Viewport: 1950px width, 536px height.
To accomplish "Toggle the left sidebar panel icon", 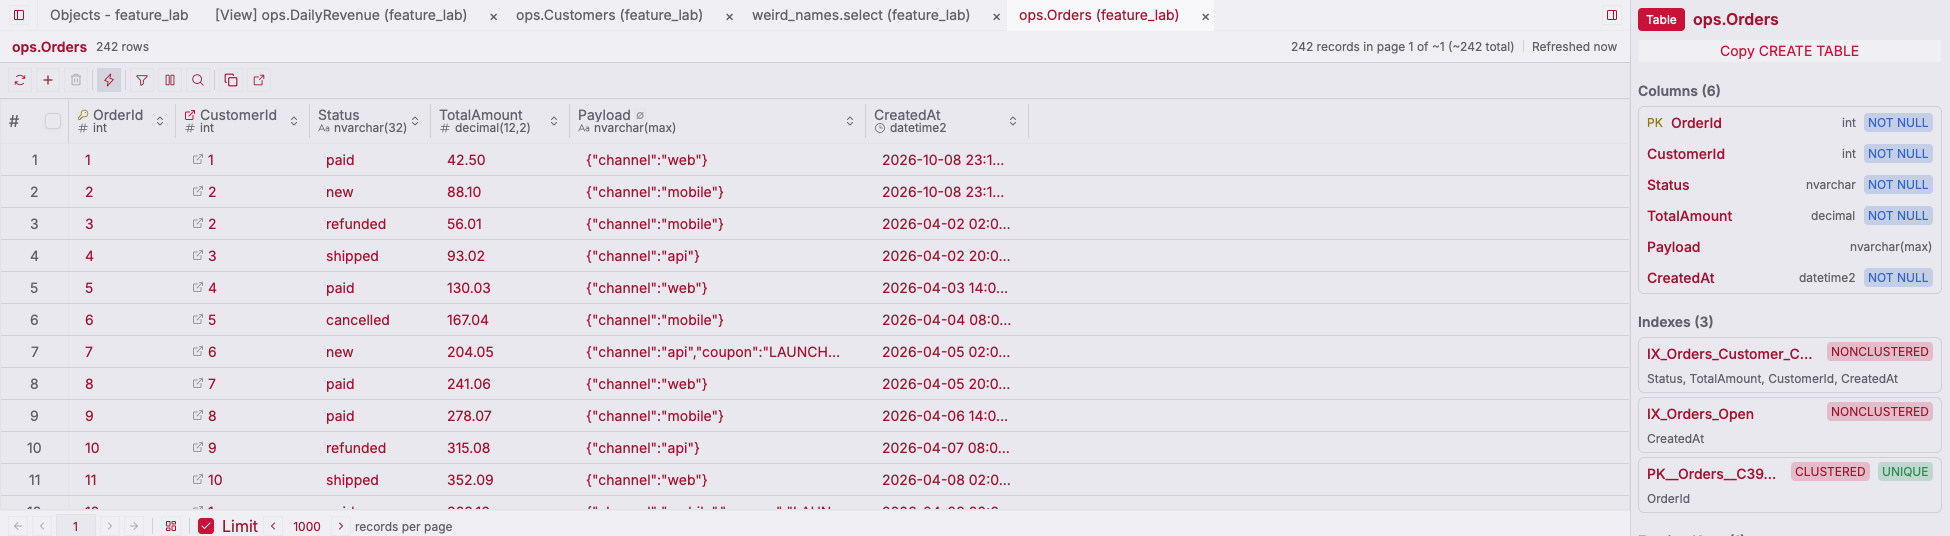I will [x=19, y=15].
